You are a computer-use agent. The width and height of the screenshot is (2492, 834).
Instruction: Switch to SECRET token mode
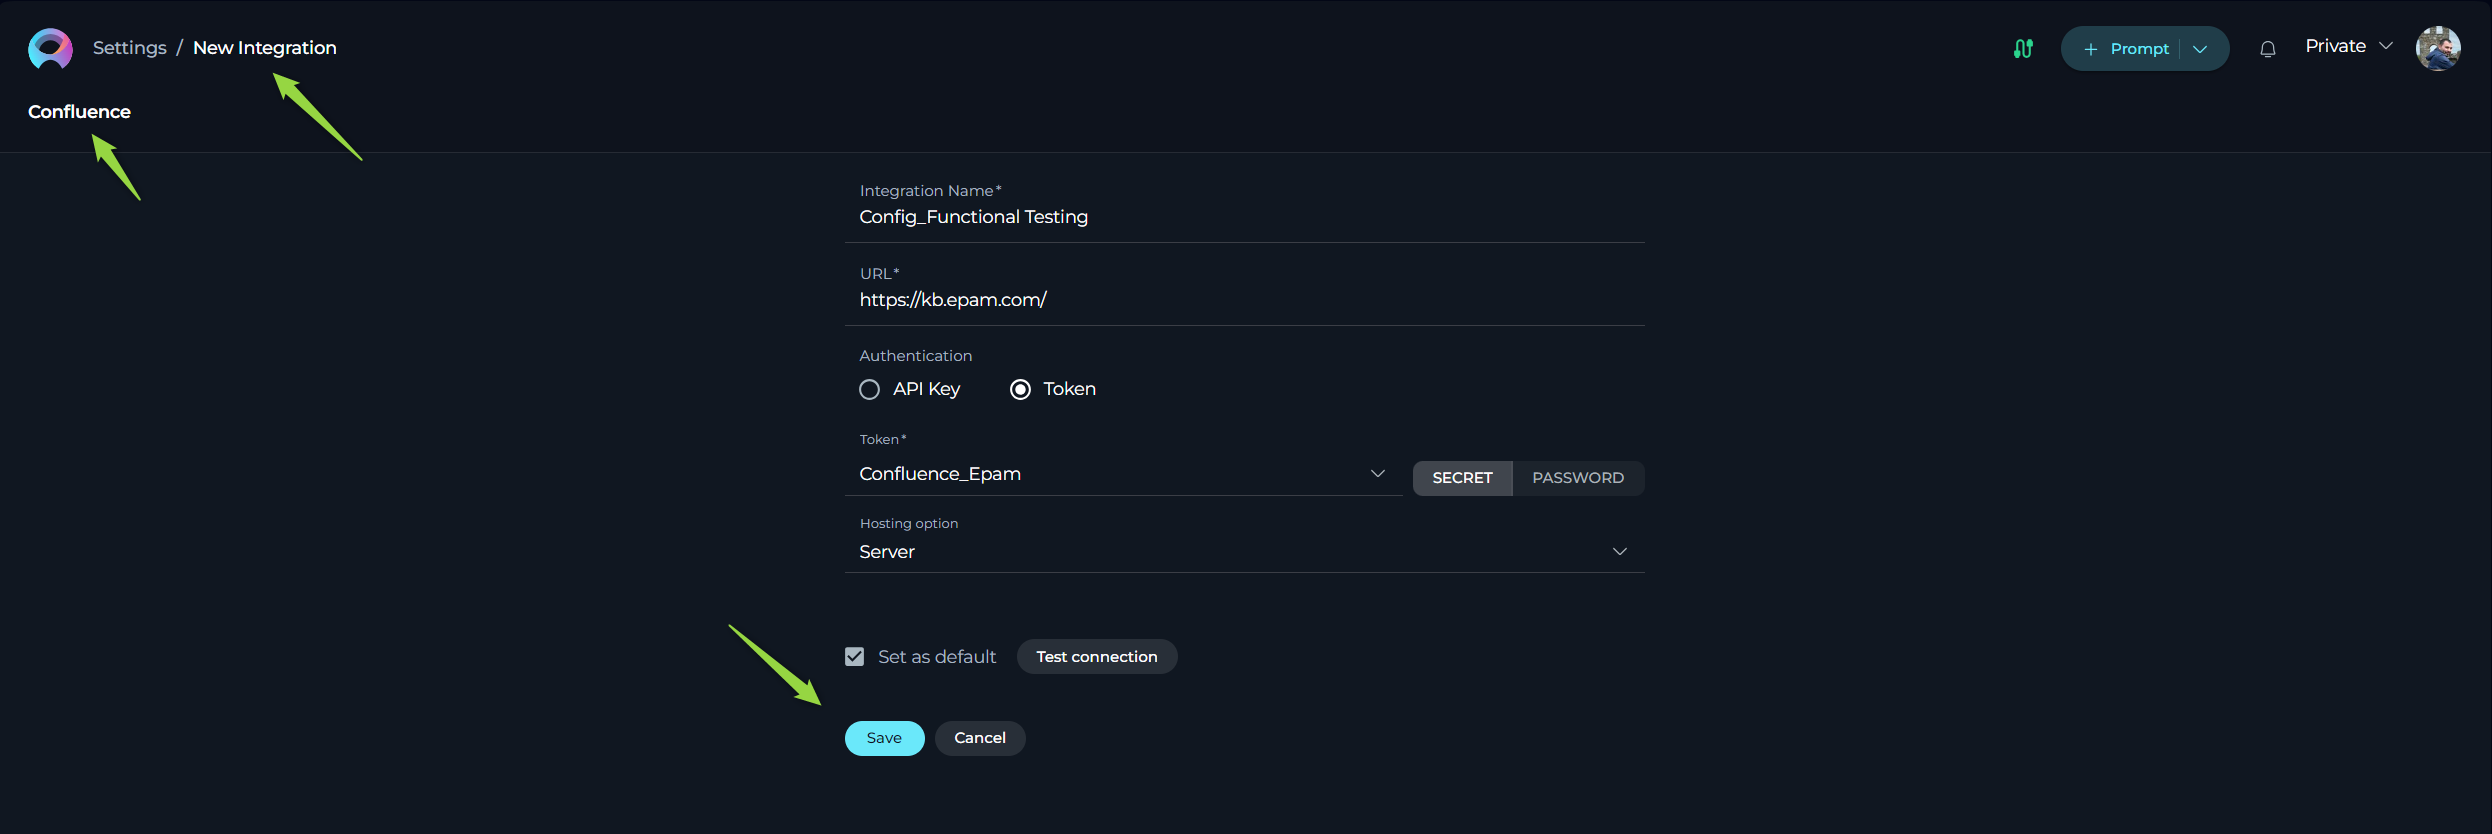point(1462,478)
